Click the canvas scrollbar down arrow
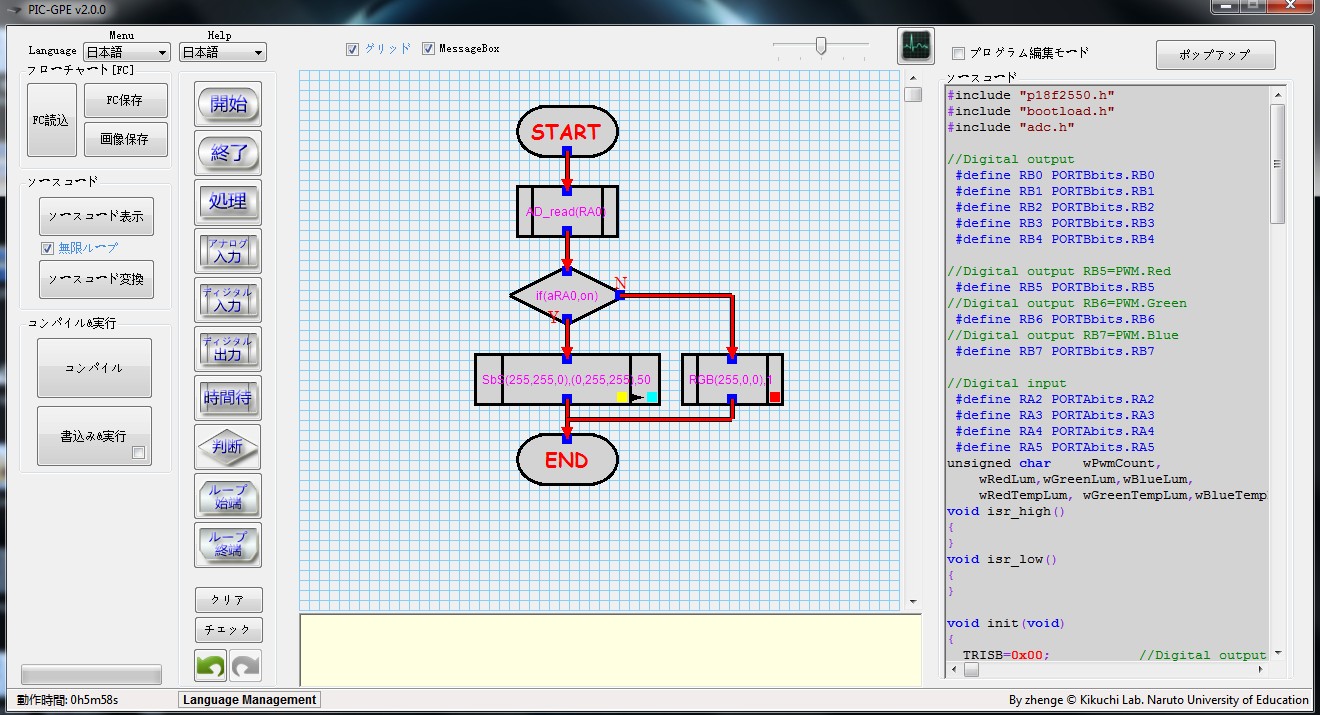The width and height of the screenshot is (1320, 715). click(913, 602)
